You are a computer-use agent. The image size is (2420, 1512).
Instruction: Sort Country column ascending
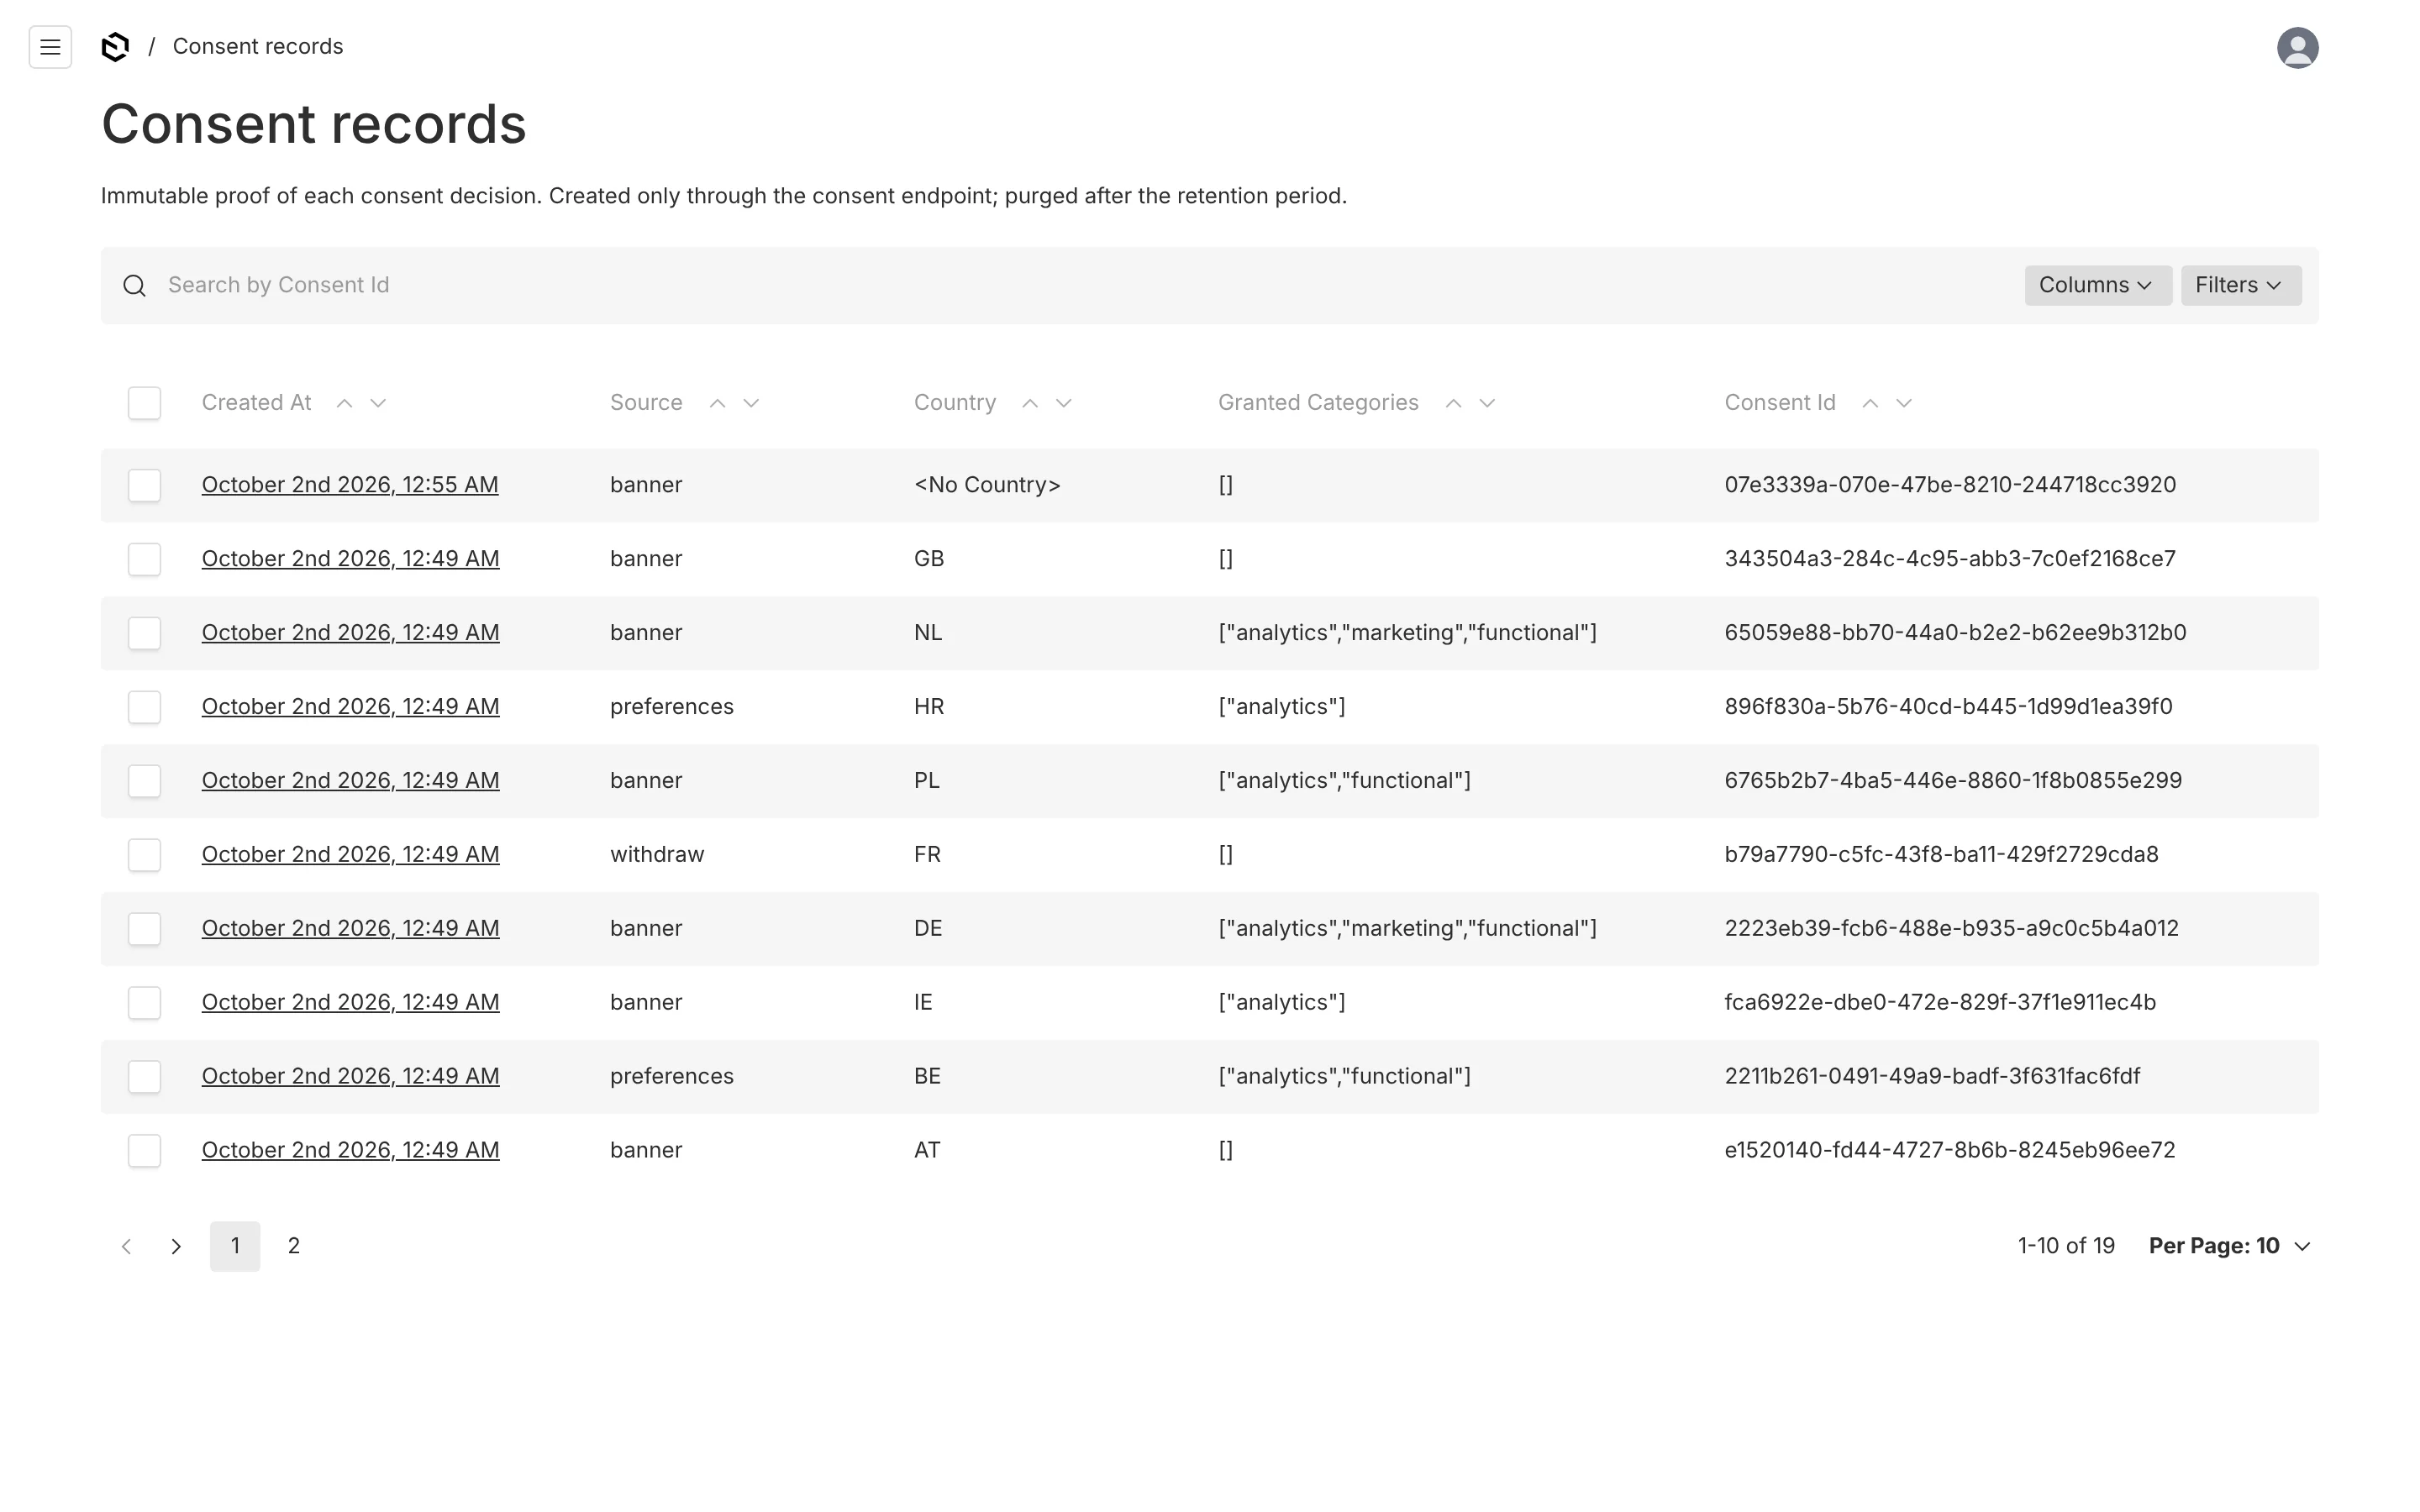tap(1030, 403)
